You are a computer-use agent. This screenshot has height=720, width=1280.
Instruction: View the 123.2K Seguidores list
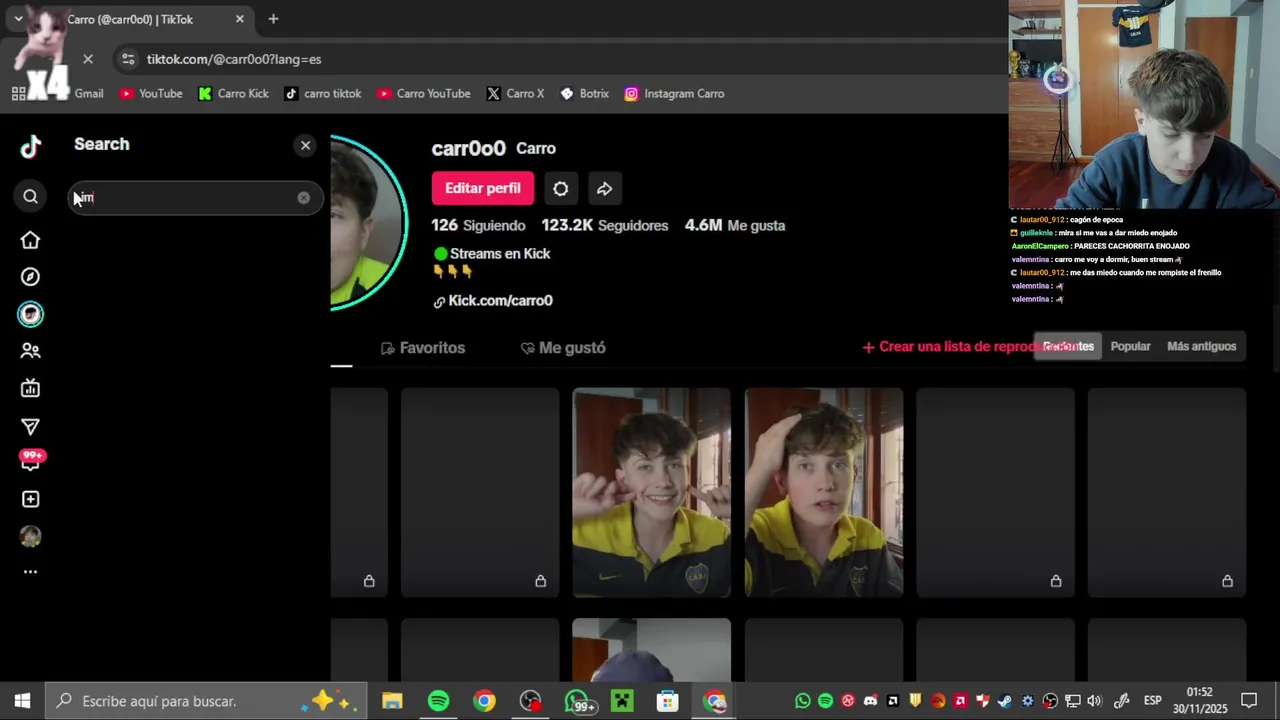pyautogui.click(x=605, y=225)
